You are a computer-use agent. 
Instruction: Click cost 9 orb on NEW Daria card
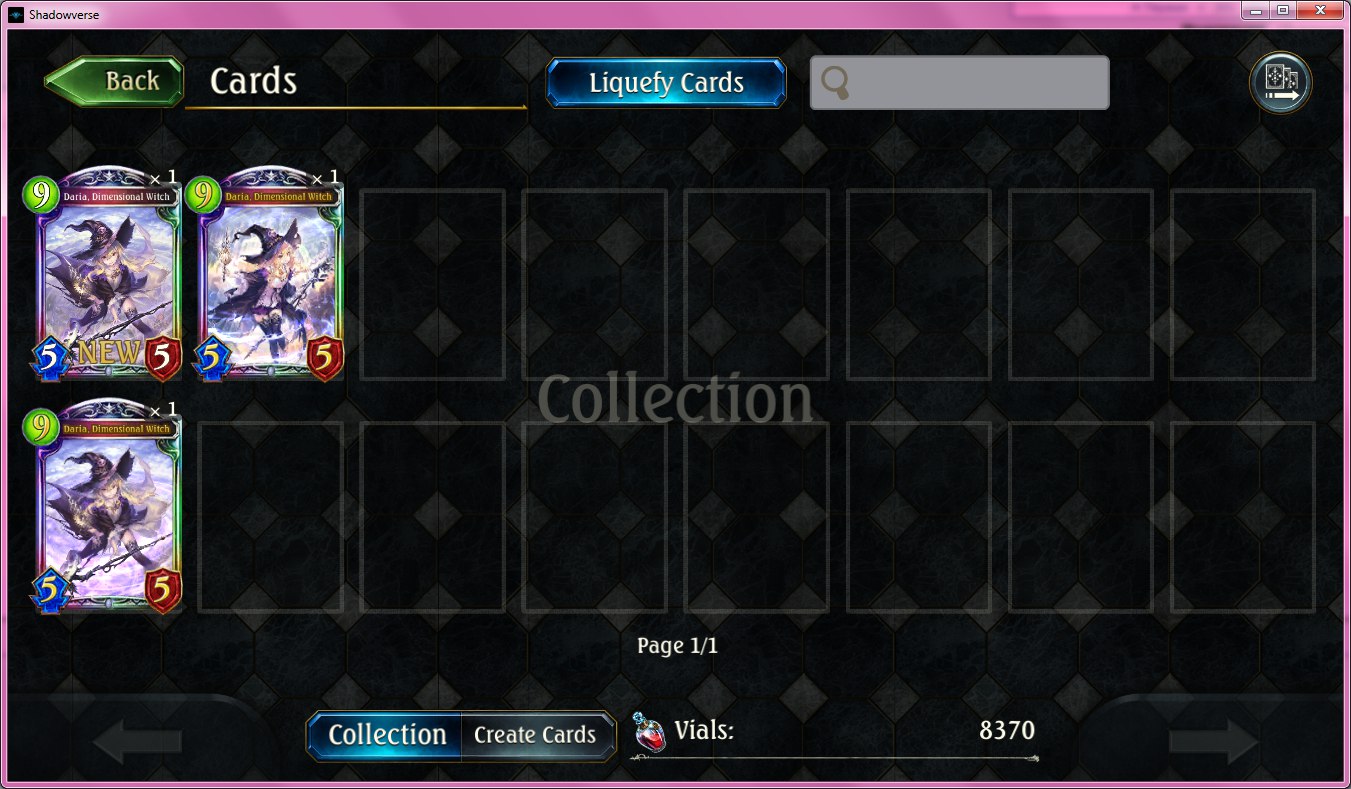click(40, 194)
